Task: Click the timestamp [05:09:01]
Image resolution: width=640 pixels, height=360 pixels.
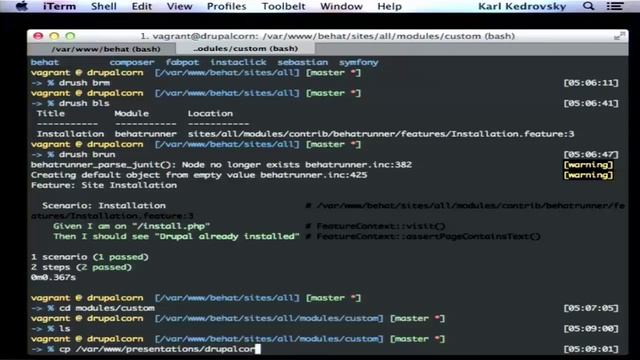Action: tap(591, 349)
